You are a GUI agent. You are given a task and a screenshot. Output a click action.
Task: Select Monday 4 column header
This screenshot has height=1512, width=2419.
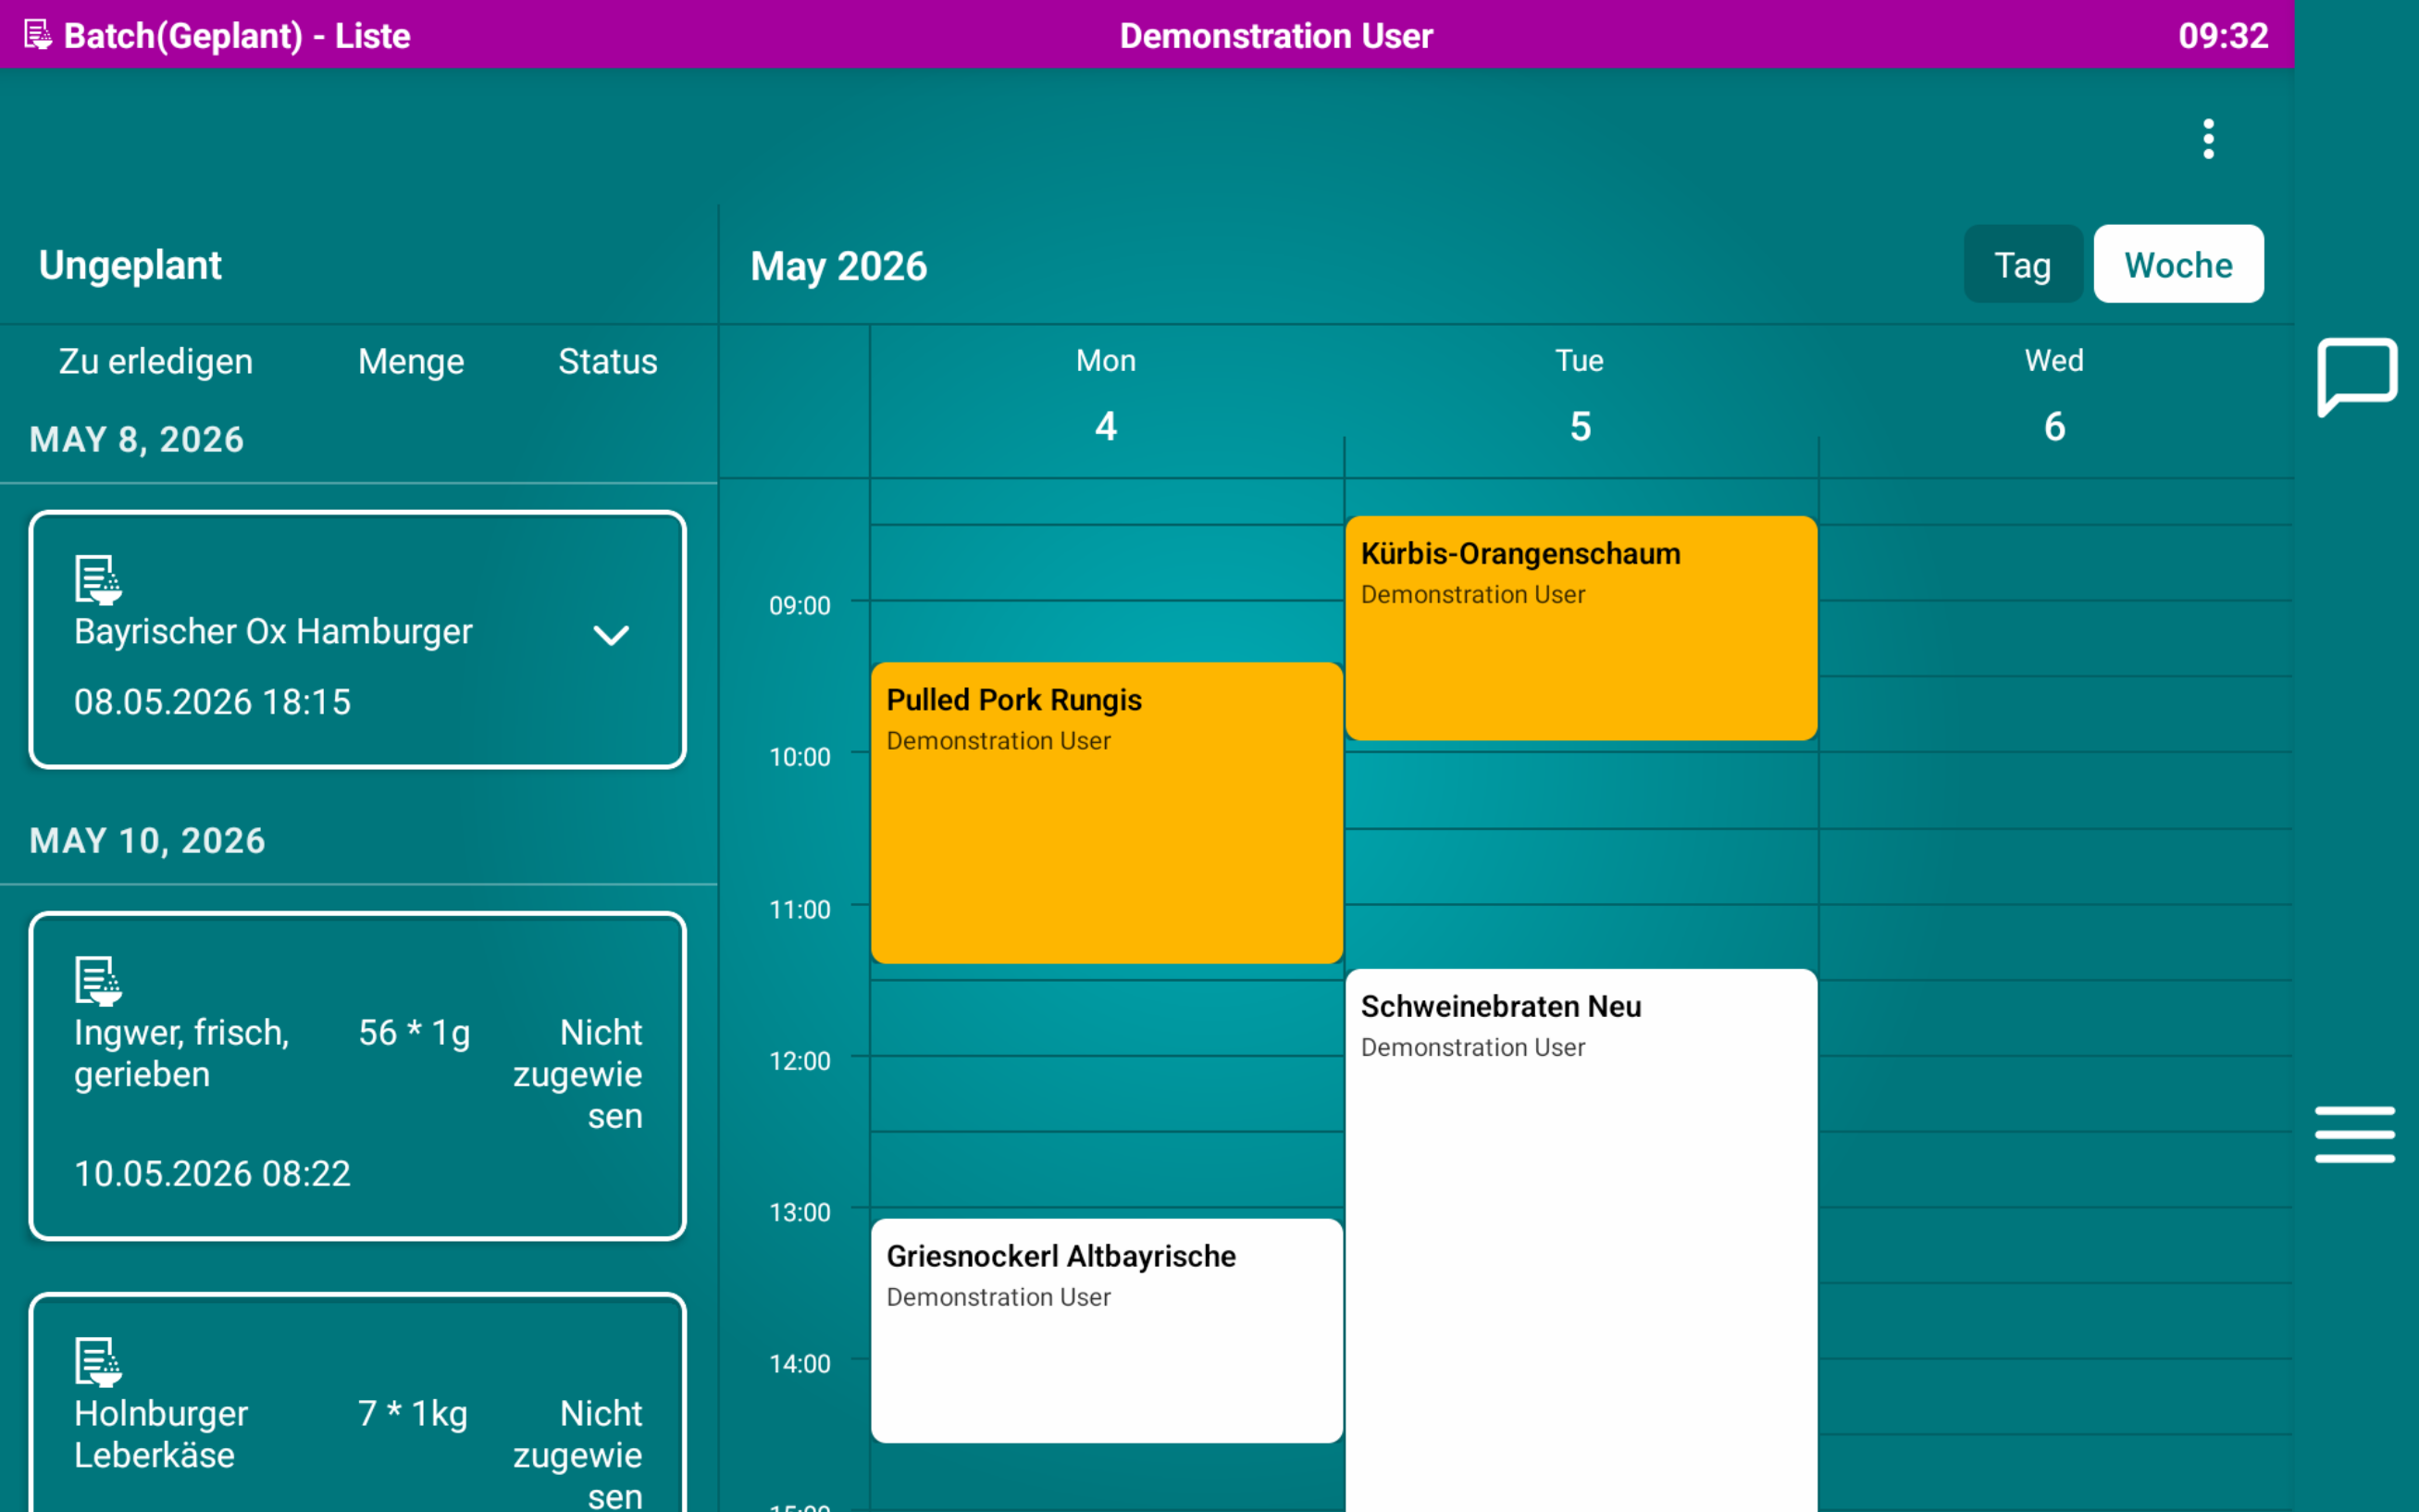1106,400
